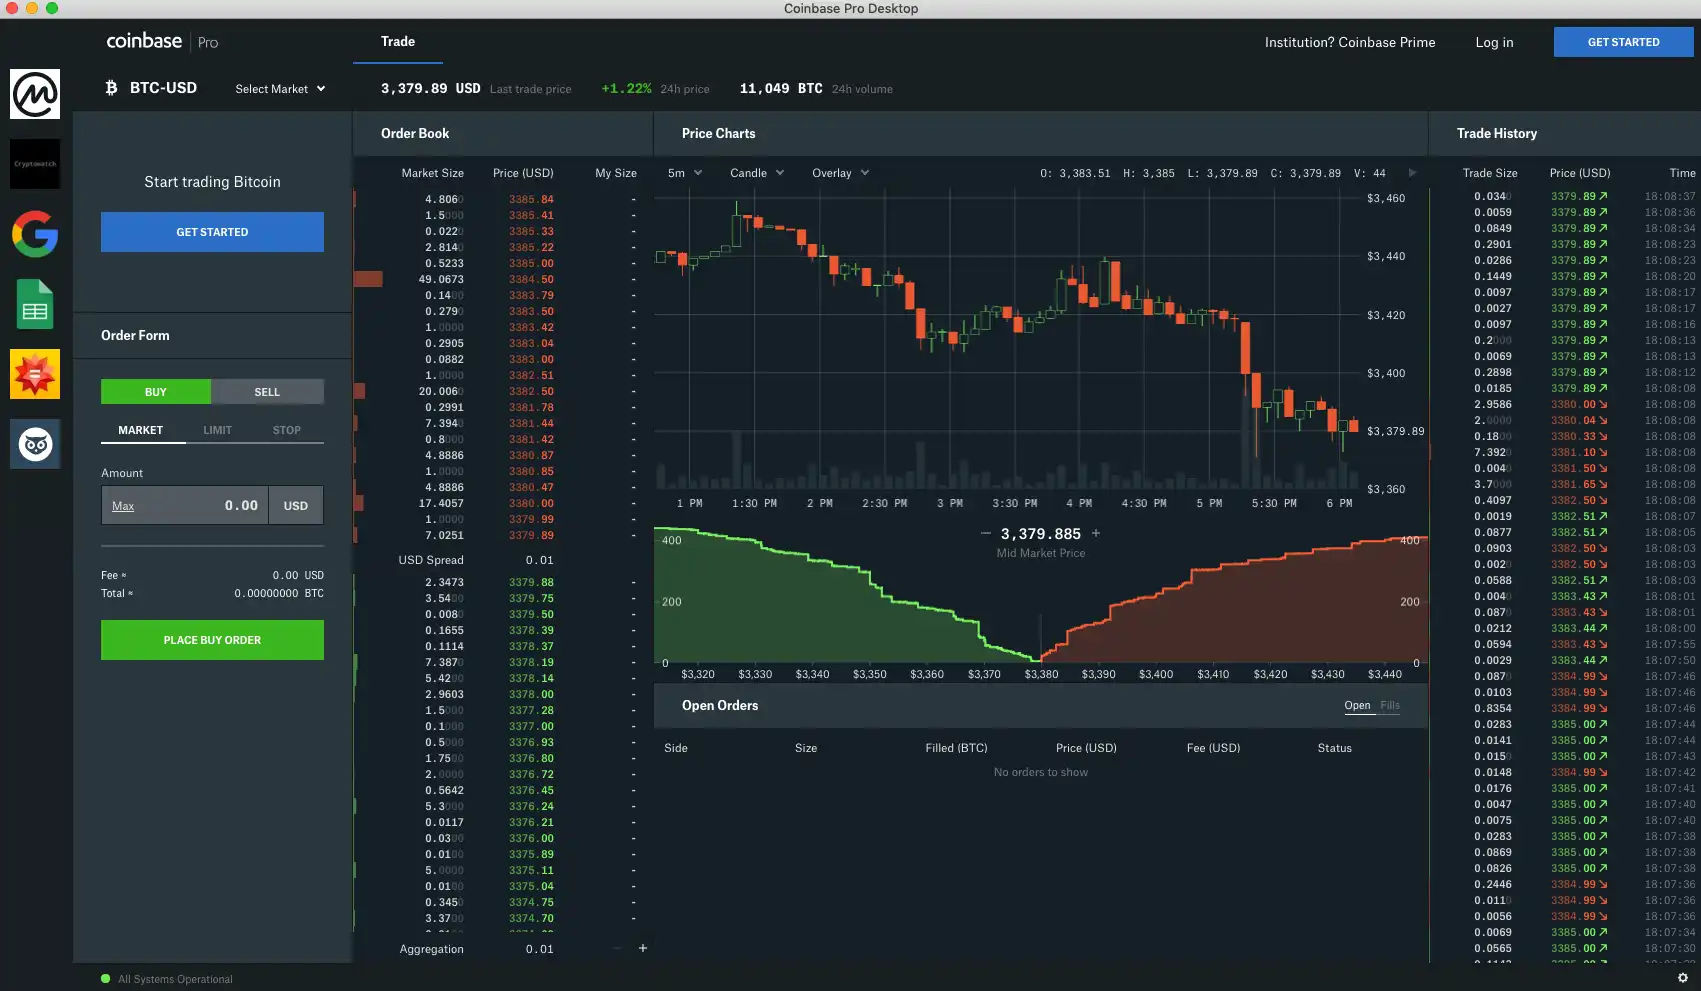Screen dimensions: 1701x991
Task: Click the minus icon next to Aggregation
Action: pyautogui.click(x=617, y=948)
